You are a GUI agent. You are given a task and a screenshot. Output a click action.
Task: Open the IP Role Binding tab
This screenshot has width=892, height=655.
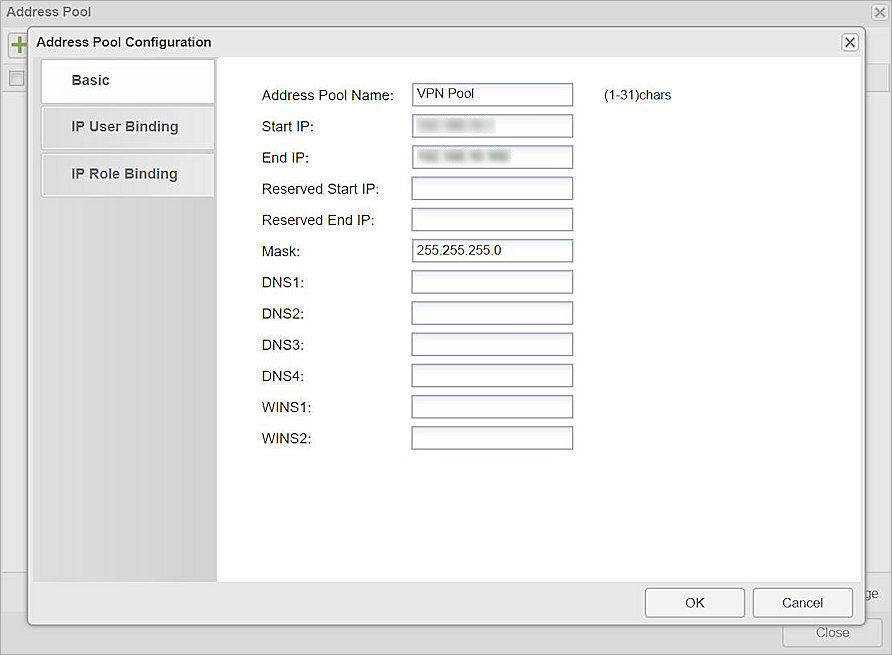tap(127, 174)
